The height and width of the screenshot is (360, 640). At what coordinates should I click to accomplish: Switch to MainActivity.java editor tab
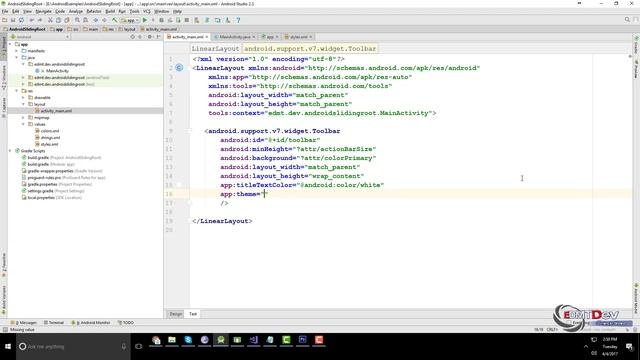tap(234, 37)
